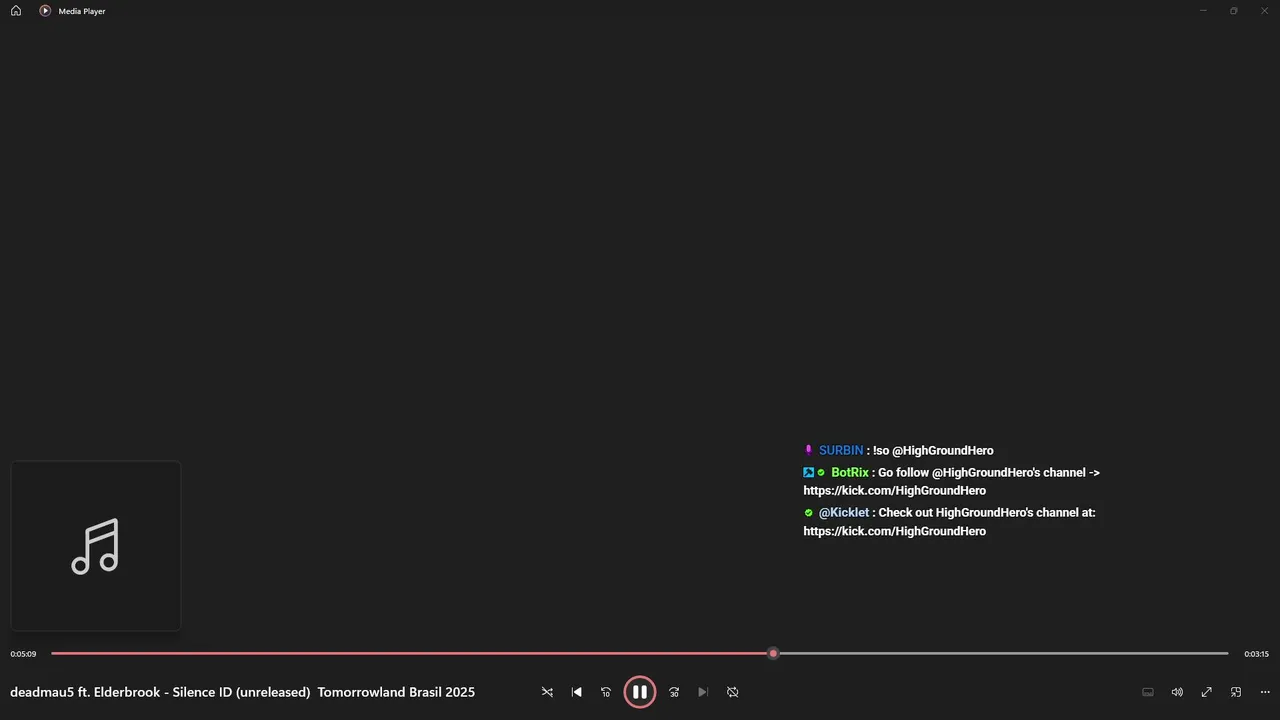The height and width of the screenshot is (720, 1280).
Task: Skip forward 30 seconds
Action: [674, 692]
